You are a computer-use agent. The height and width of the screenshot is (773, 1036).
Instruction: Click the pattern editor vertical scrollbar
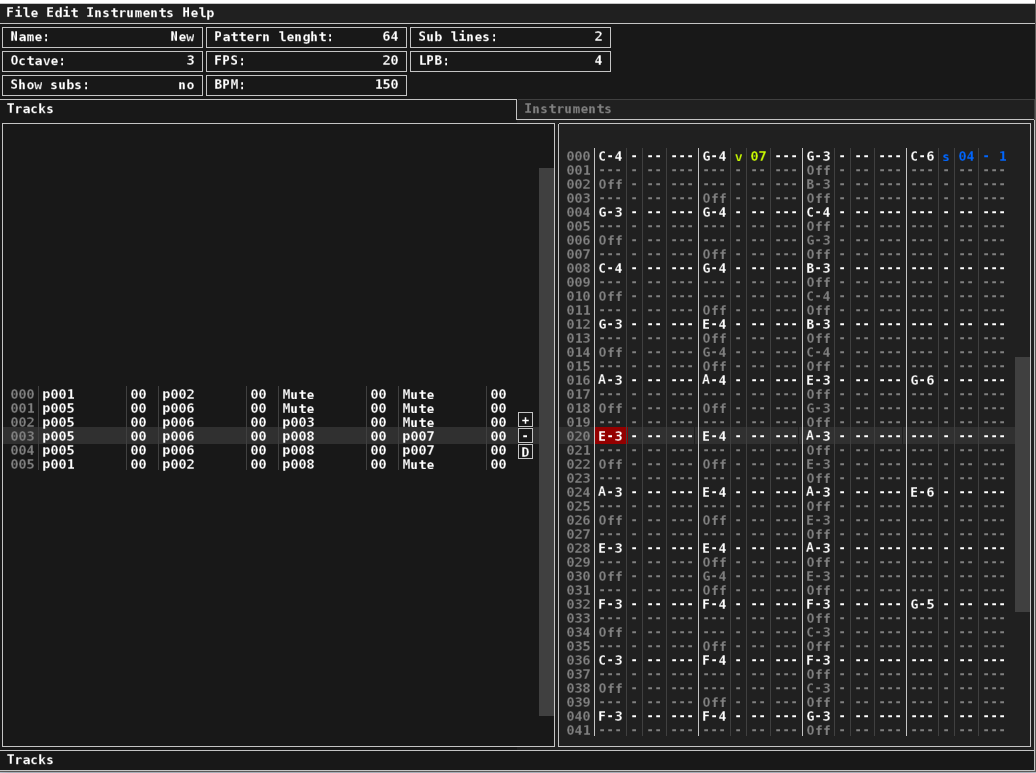[1021, 484]
